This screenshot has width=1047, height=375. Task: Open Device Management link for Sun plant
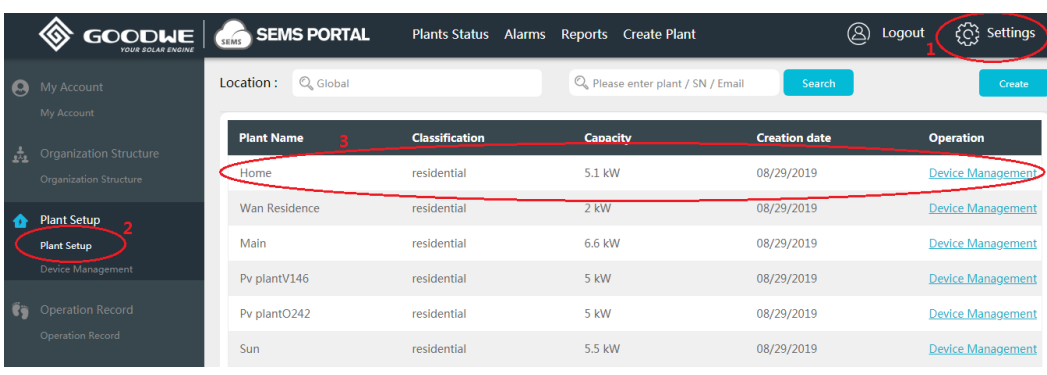982,349
